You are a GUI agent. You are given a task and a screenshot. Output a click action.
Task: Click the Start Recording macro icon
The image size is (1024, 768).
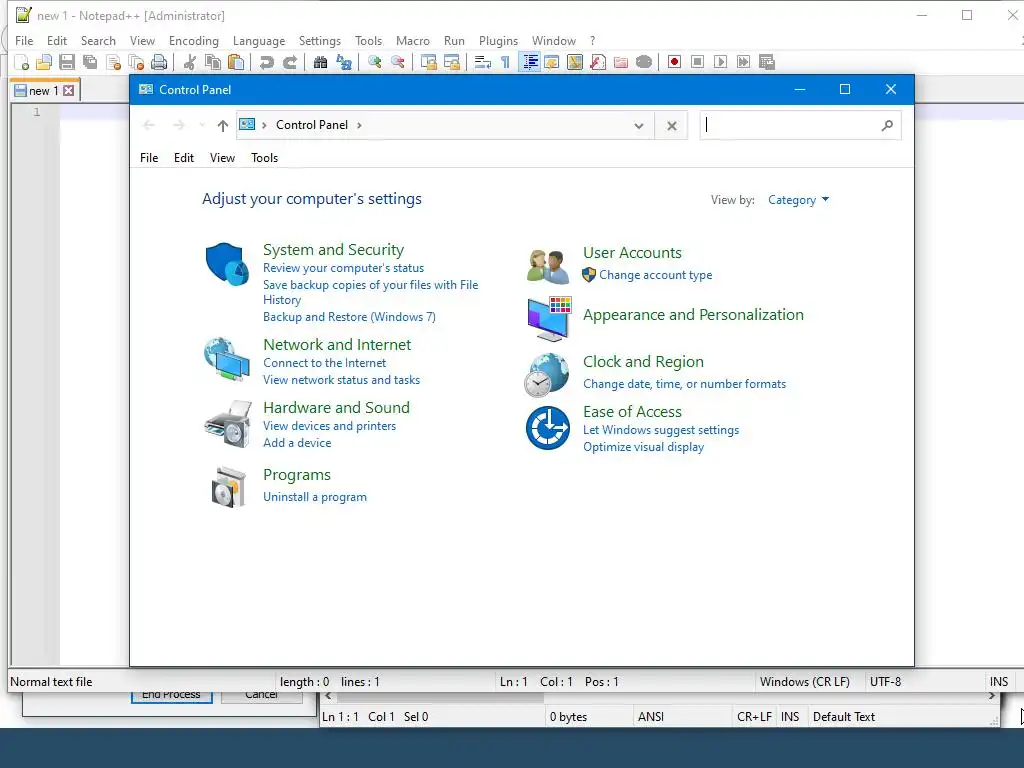click(674, 62)
